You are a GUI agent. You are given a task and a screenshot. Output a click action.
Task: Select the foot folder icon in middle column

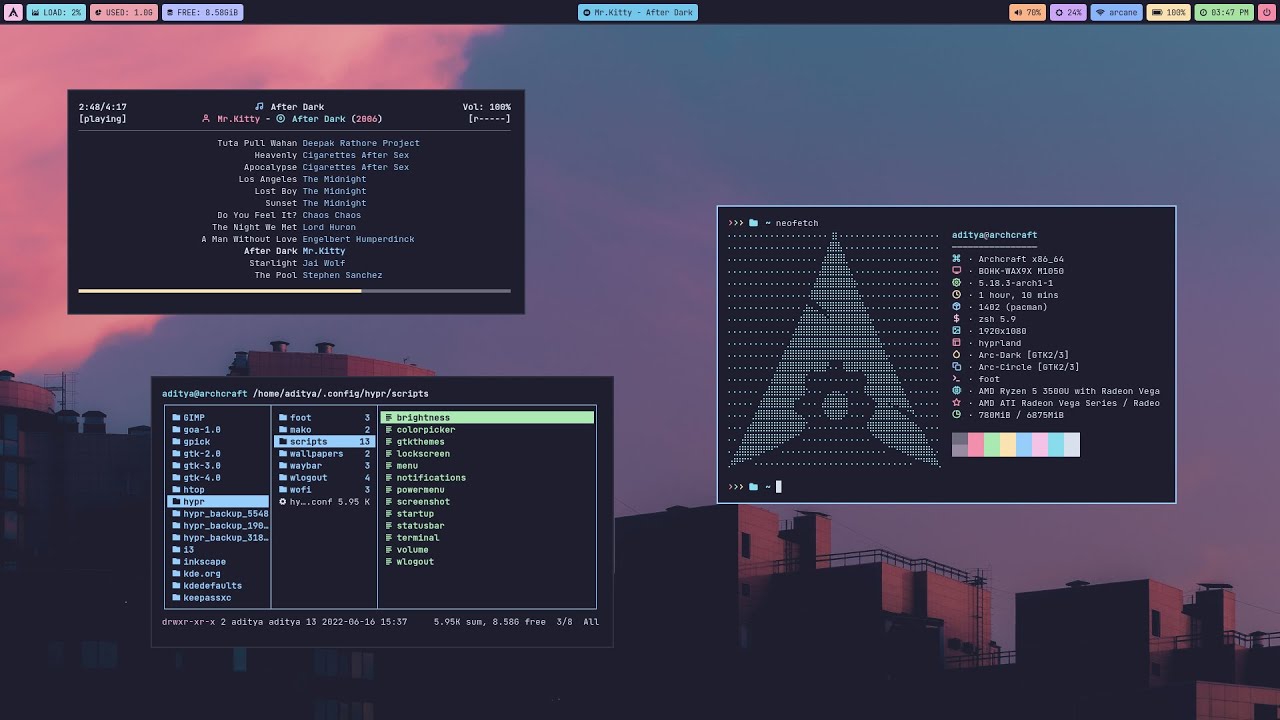click(283, 418)
